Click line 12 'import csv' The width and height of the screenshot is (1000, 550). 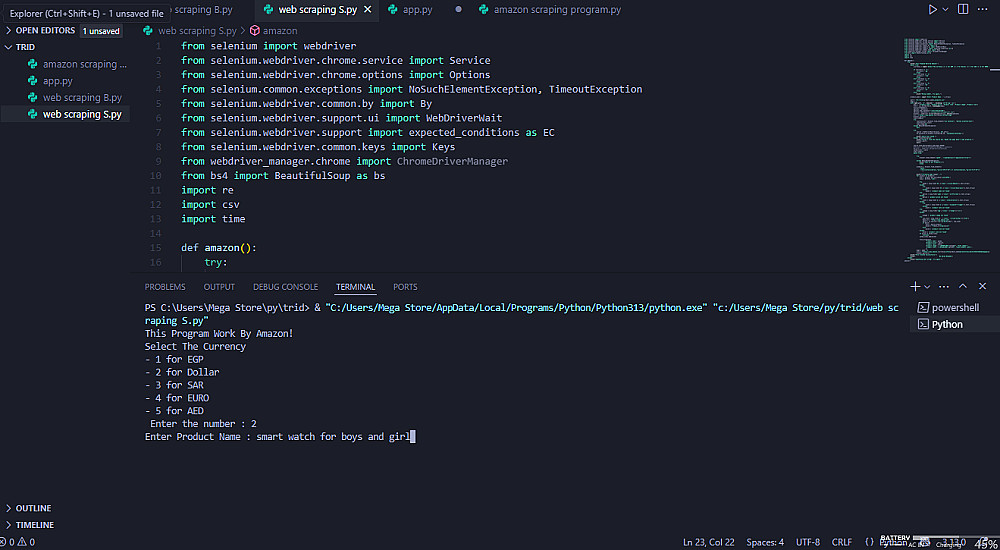(210, 204)
